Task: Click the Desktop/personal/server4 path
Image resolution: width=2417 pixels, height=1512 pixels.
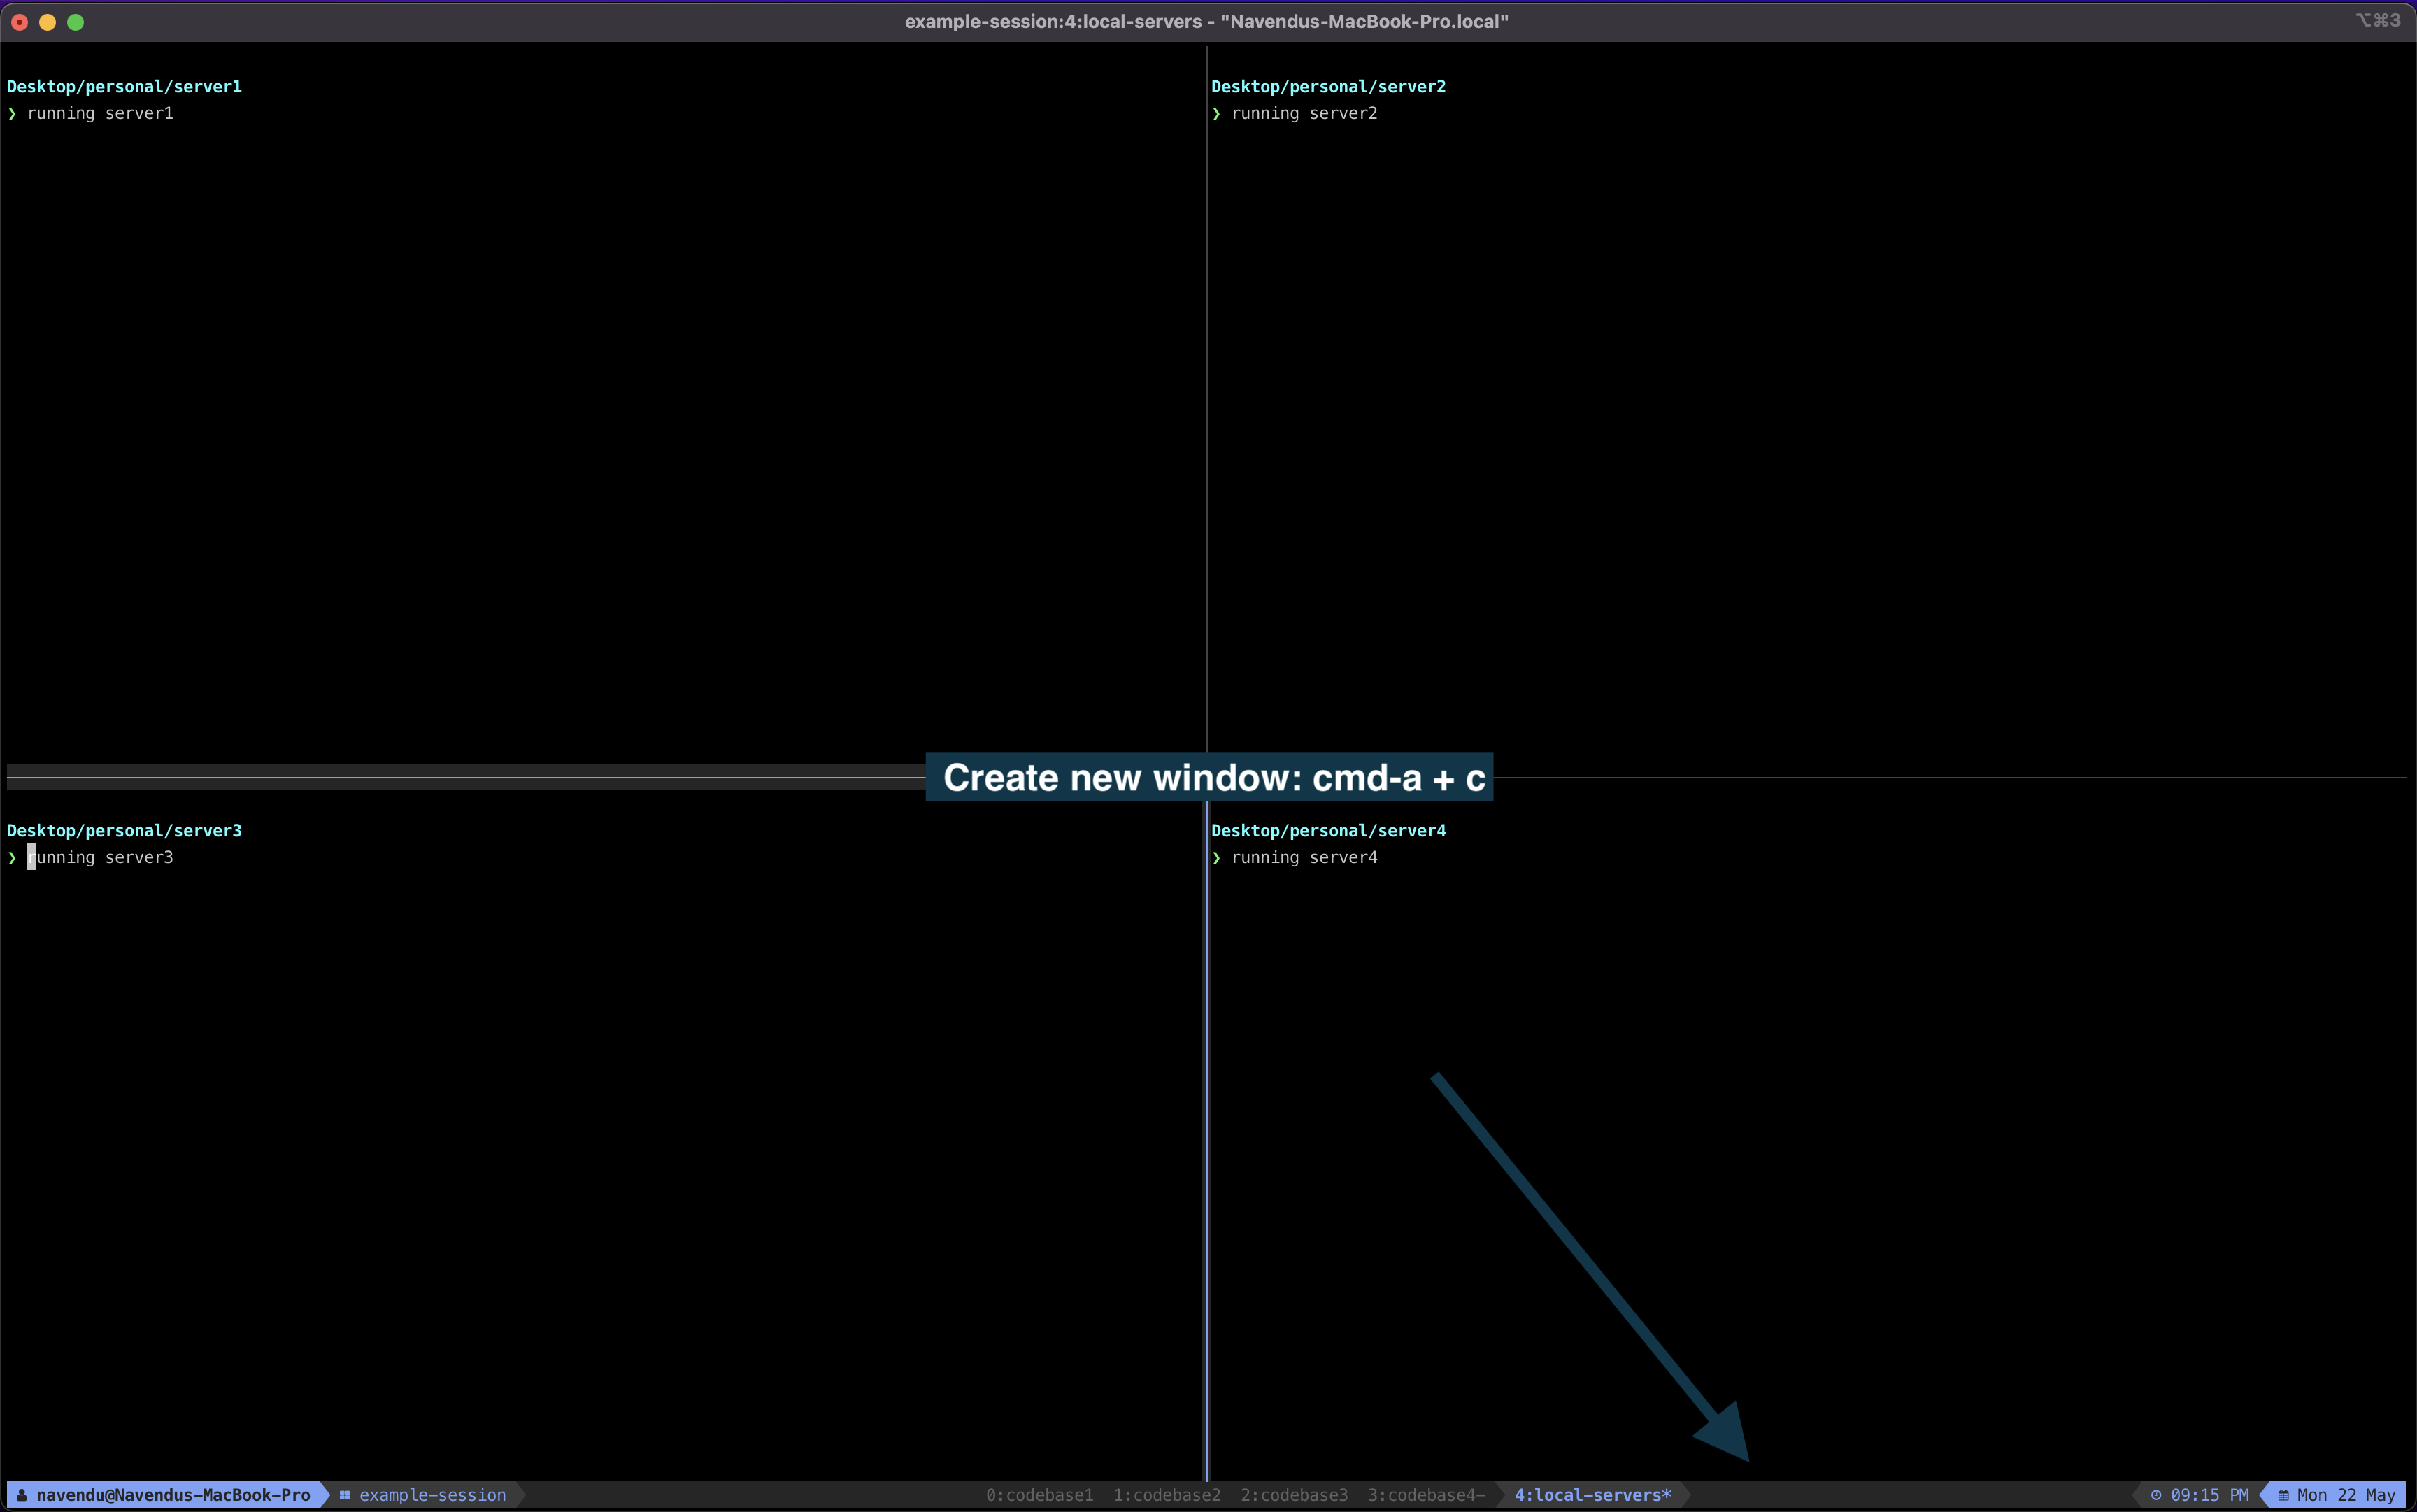Action: (x=1328, y=831)
